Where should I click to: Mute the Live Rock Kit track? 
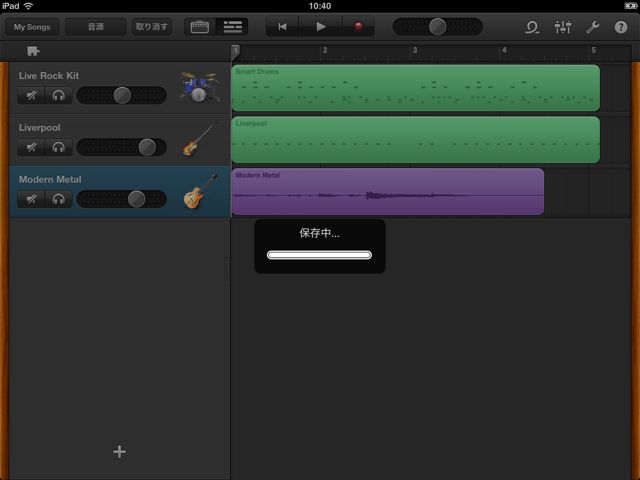31,96
